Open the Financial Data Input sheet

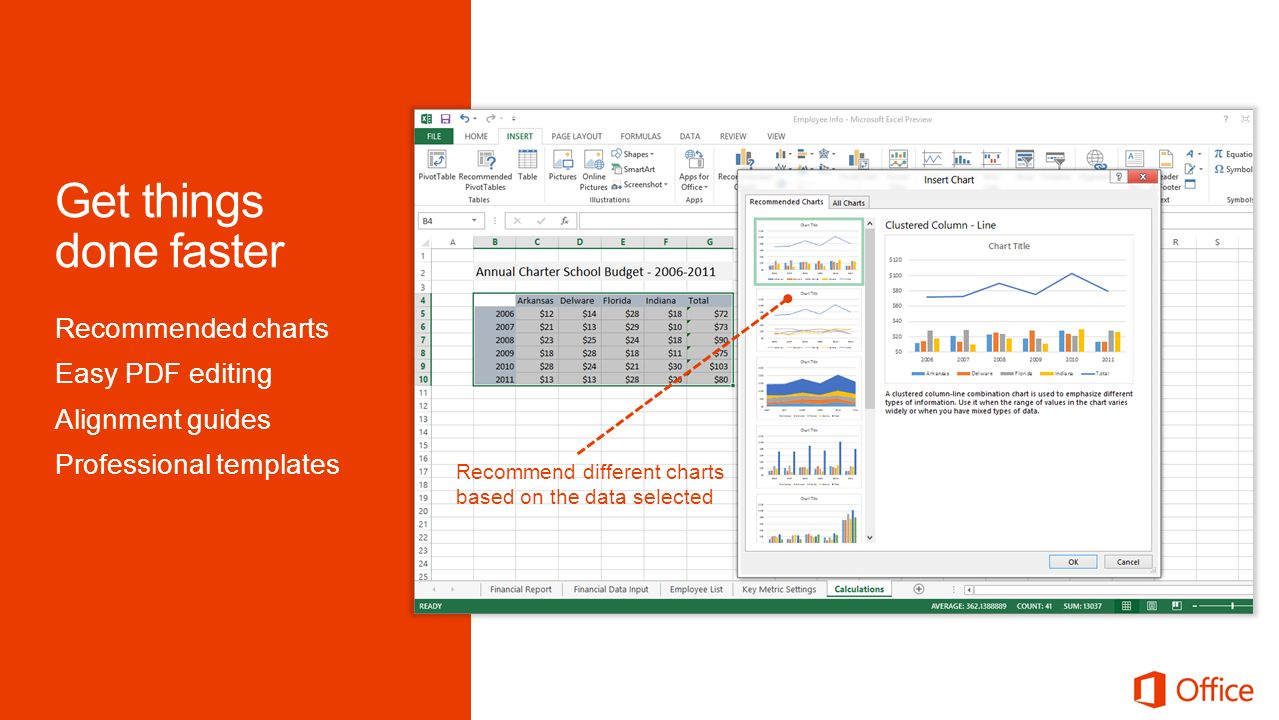tap(610, 589)
